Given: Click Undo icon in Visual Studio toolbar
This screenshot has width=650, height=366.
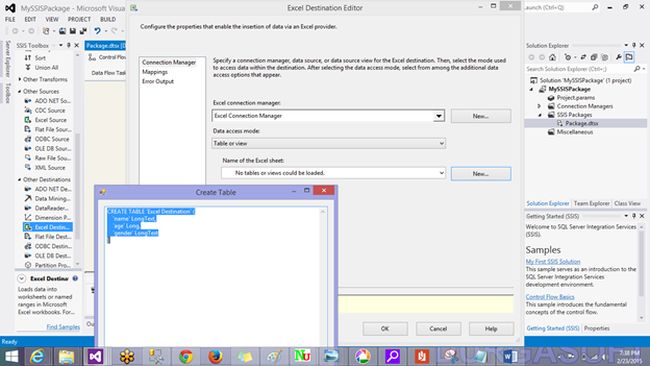Looking at the screenshot, I should tap(97, 31).
